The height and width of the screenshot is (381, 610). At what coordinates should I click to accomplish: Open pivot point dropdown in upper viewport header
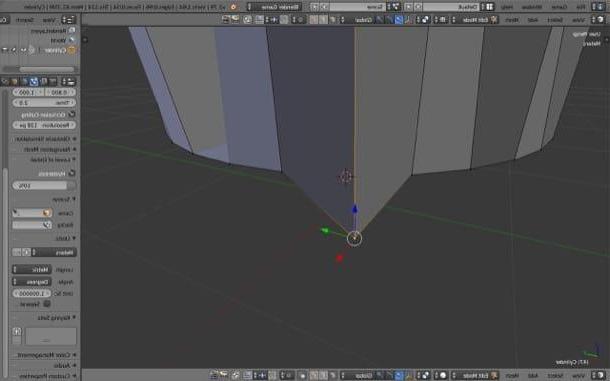click(x=423, y=19)
